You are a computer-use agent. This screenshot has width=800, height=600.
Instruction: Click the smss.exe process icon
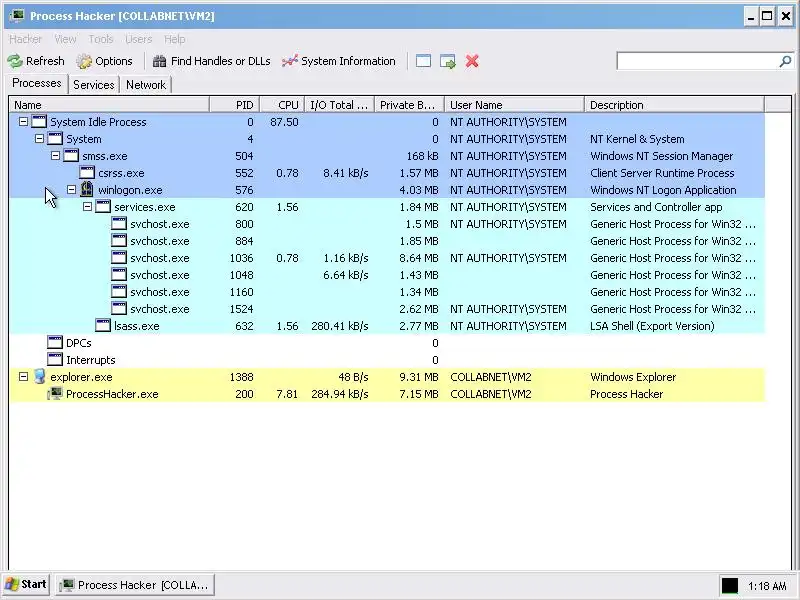[x=71, y=156]
